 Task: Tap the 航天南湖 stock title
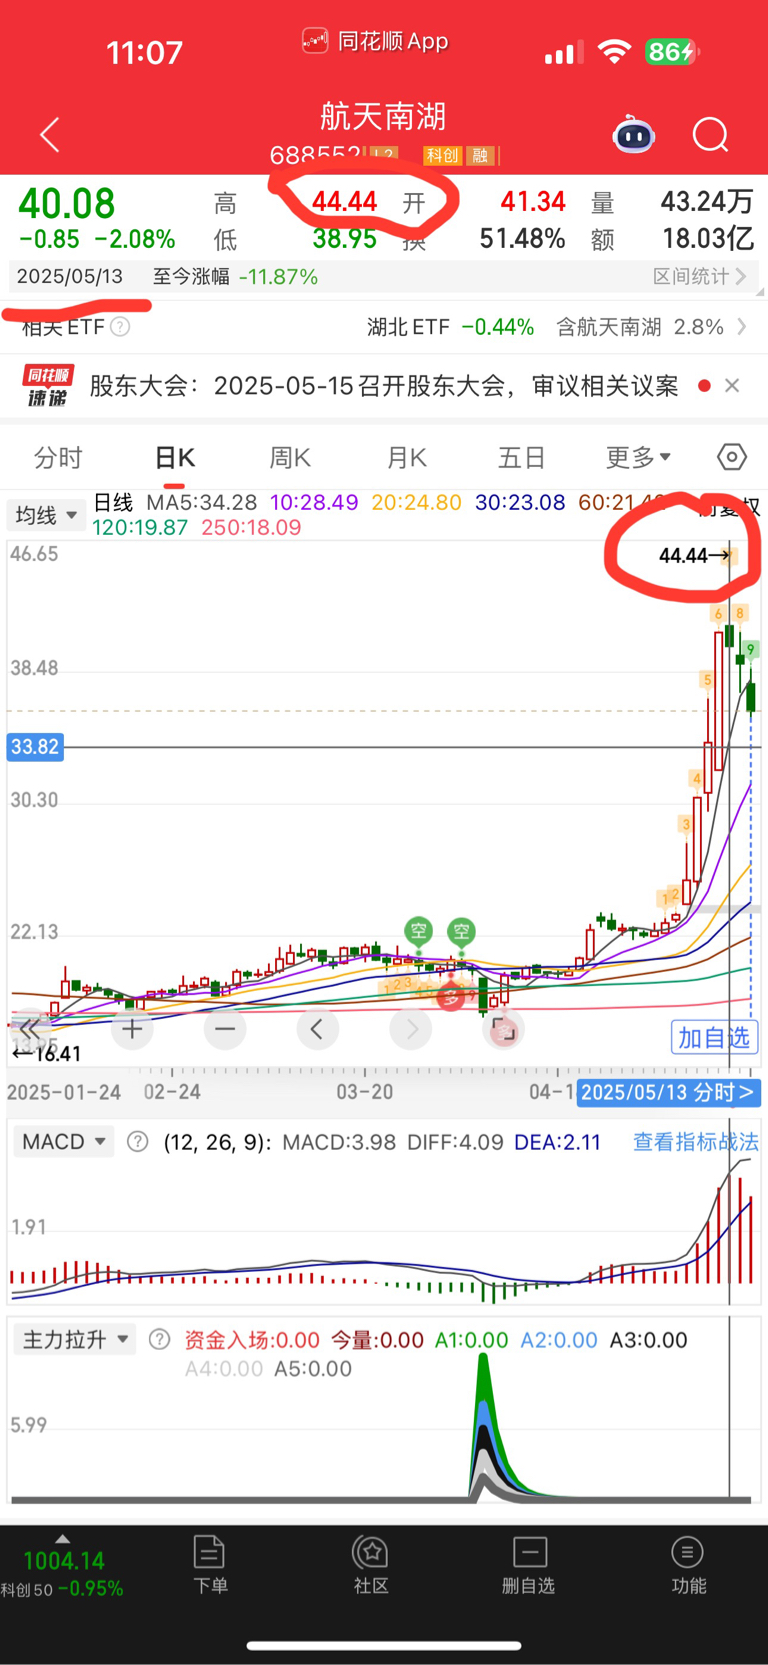coord(383,116)
